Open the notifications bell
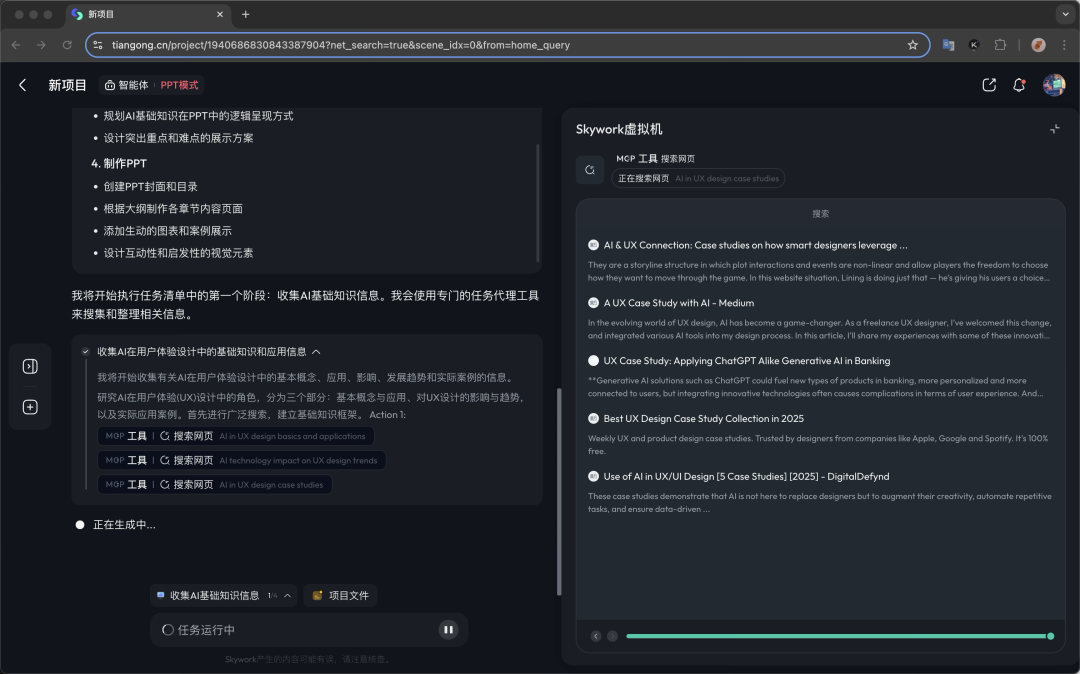The height and width of the screenshot is (674, 1080). coord(1019,86)
